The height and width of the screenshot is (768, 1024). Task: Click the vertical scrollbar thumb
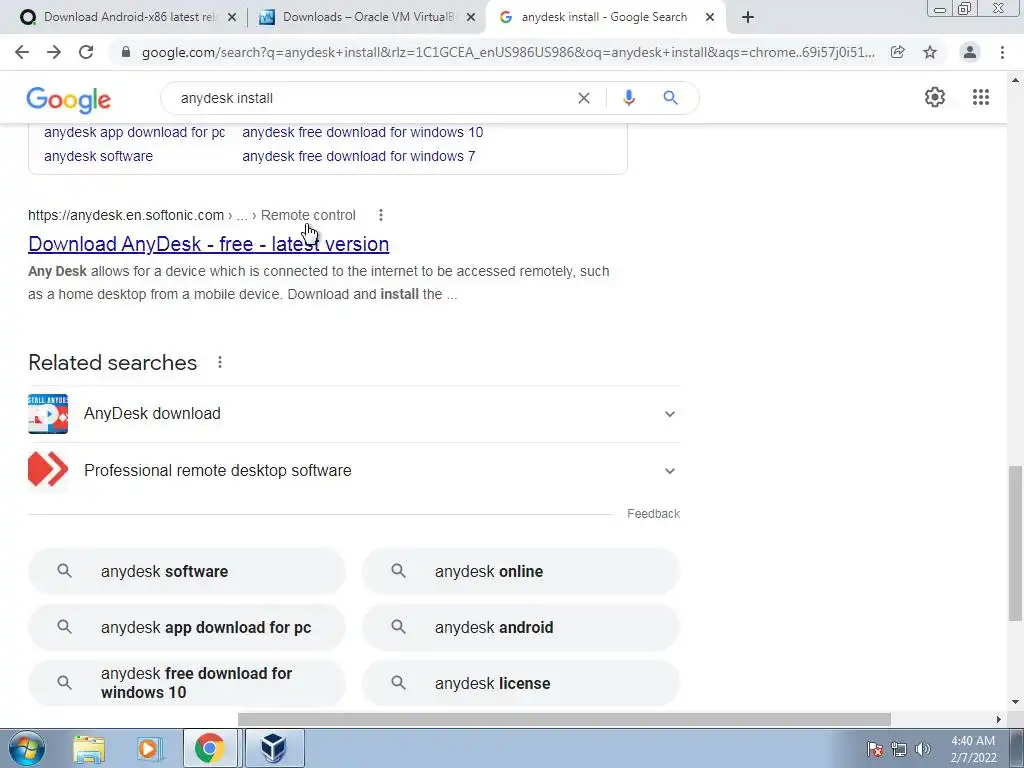coord(1015,543)
